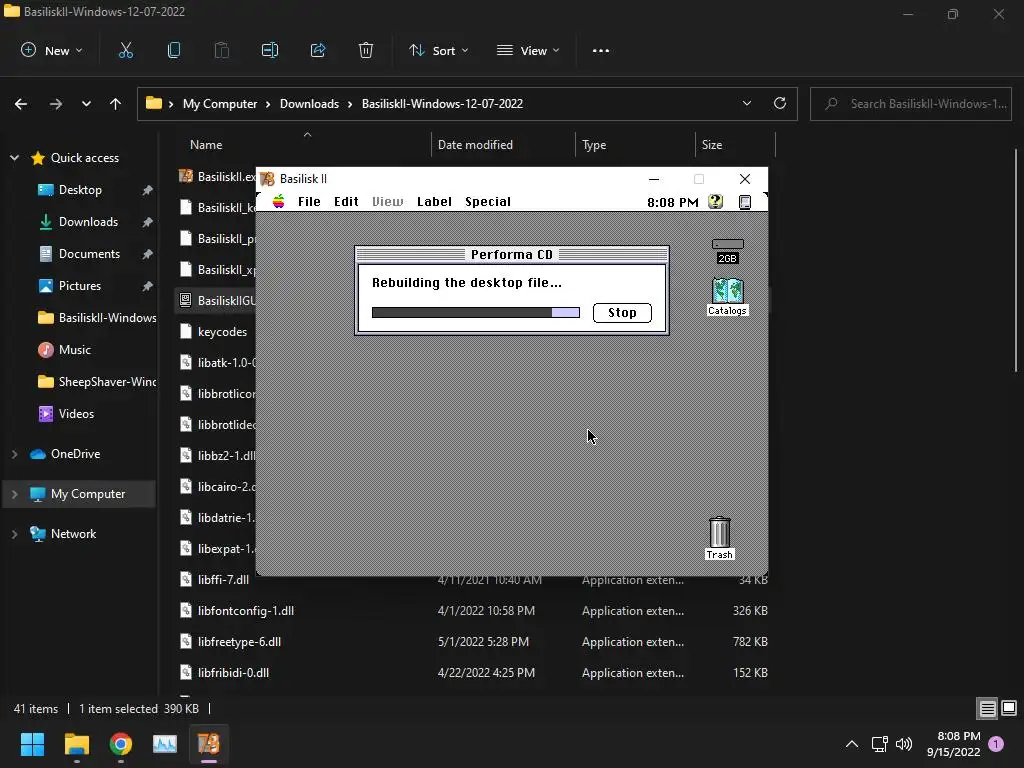Open the resource monitor taskbar icon
This screenshot has width=1024, height=768.
(x=165, y=744)
